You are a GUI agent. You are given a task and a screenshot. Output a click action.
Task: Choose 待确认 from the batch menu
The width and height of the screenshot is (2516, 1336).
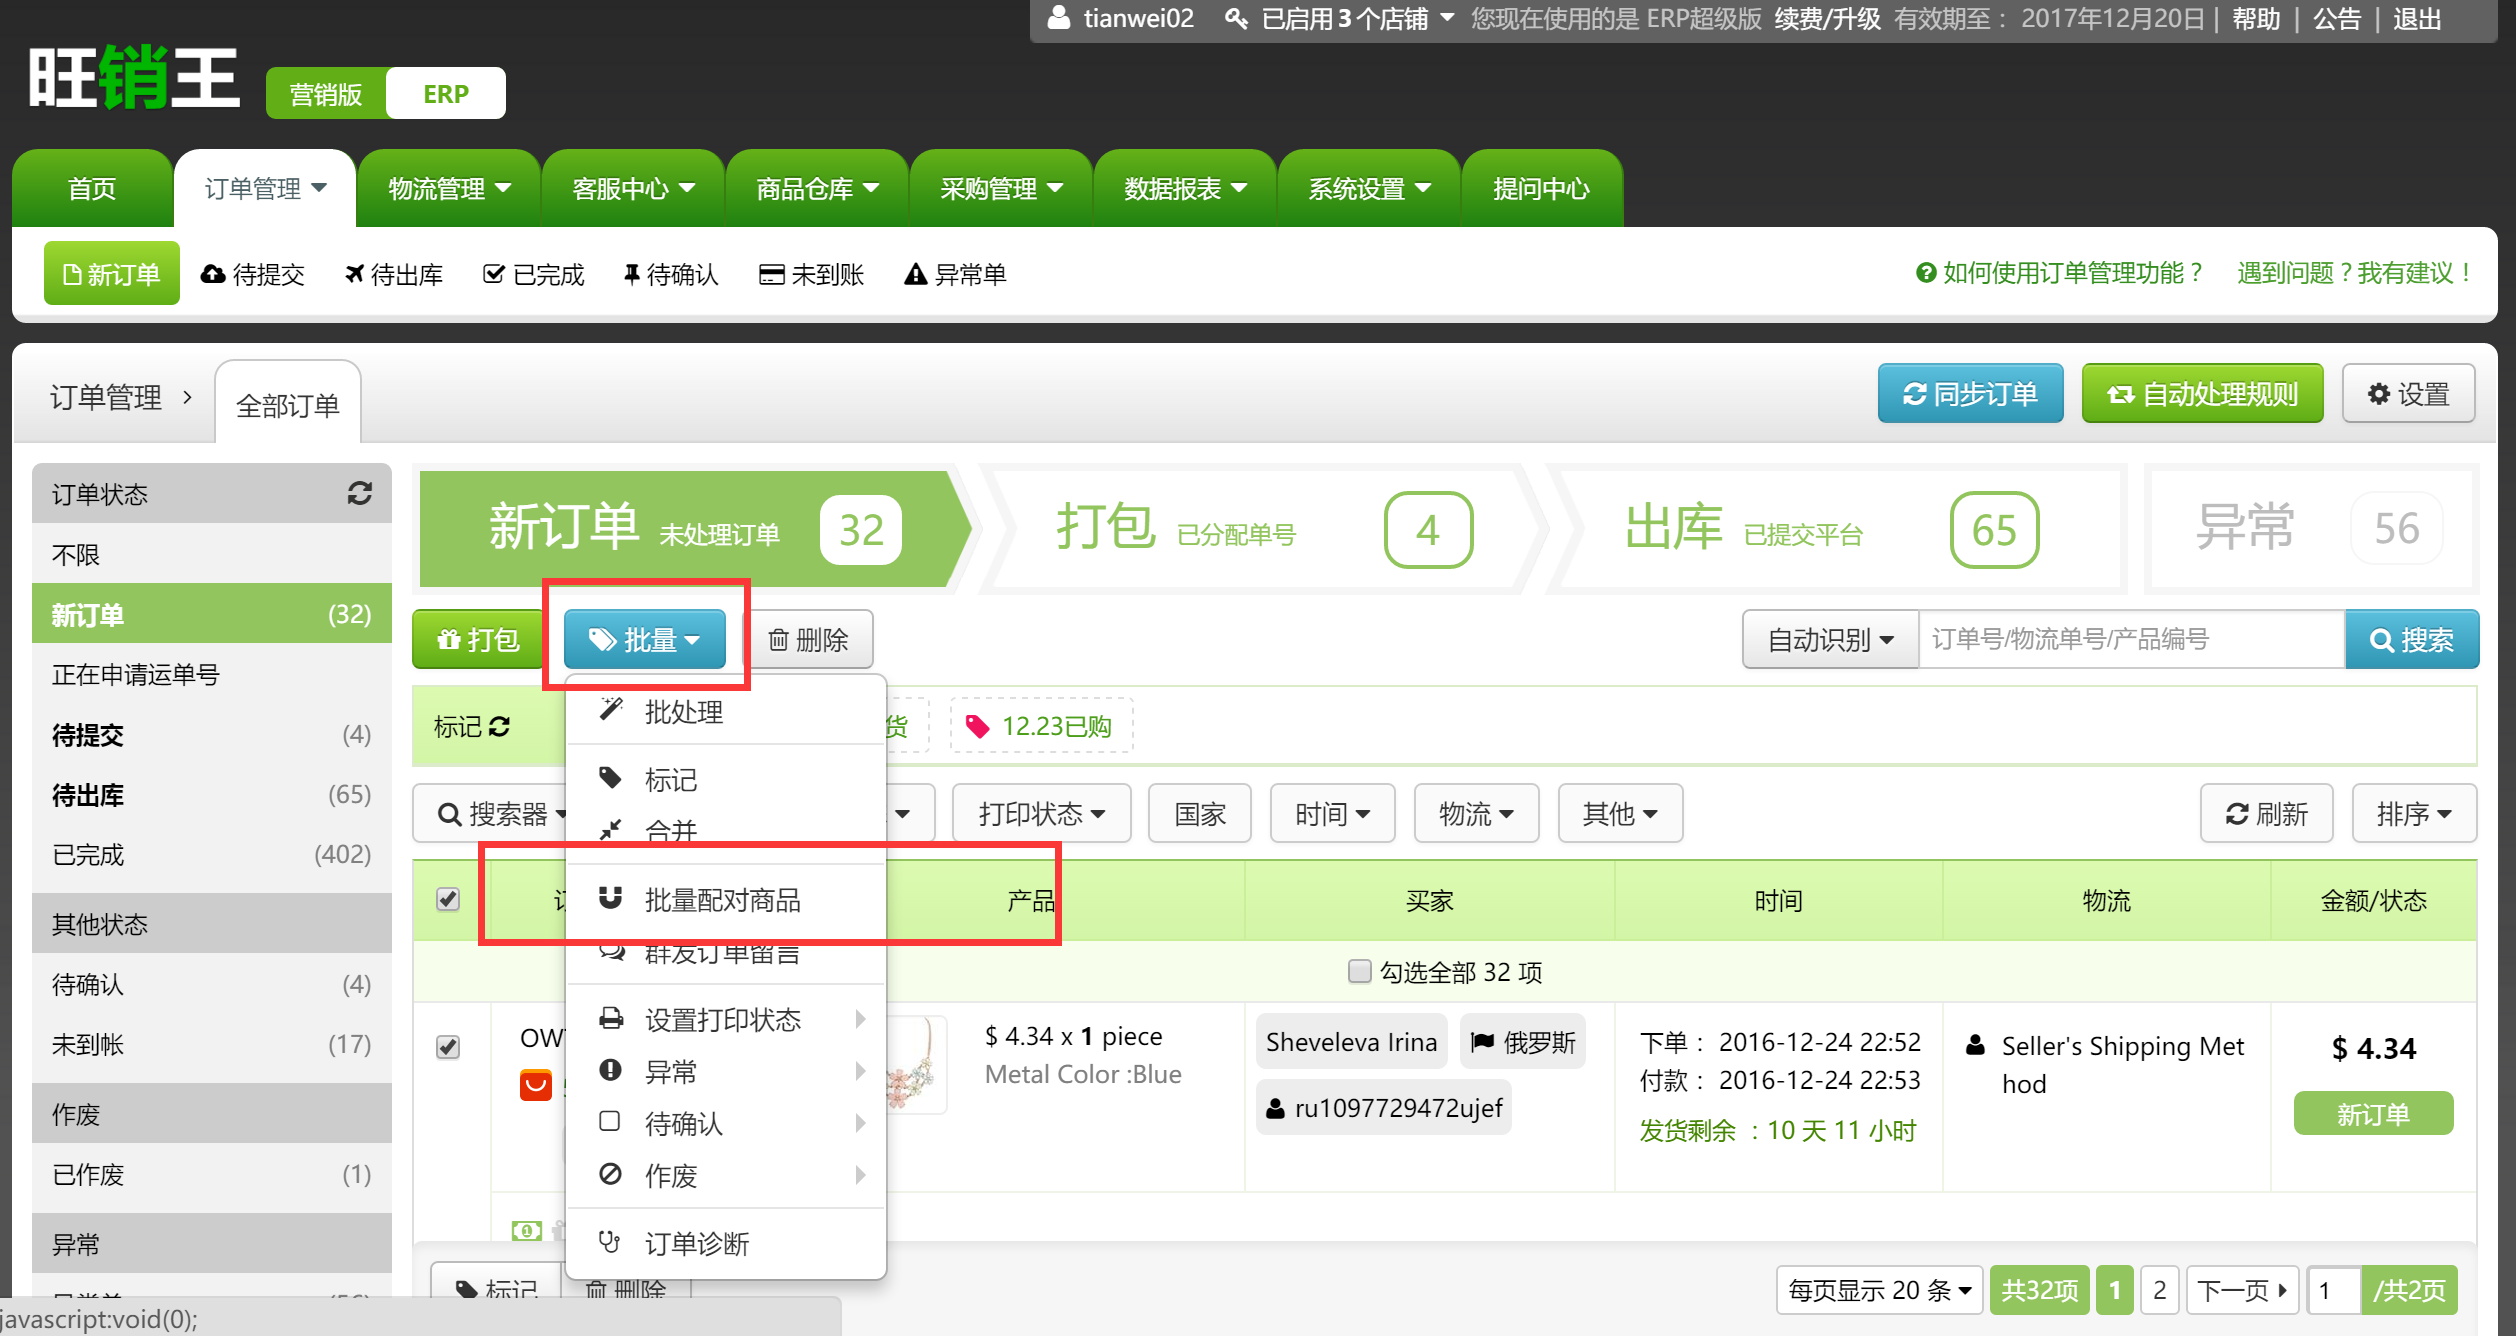point(726,1122)
